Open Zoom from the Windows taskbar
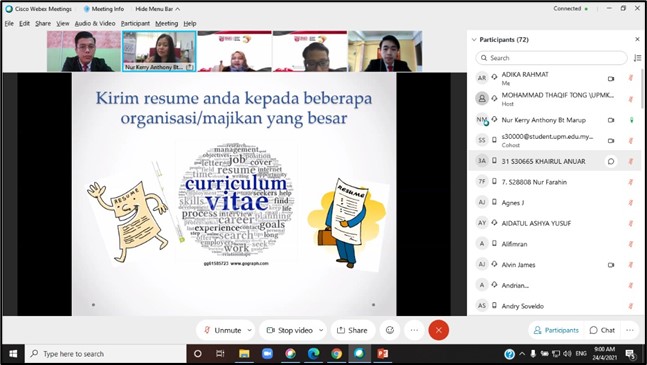 click(x=267, y=353)
